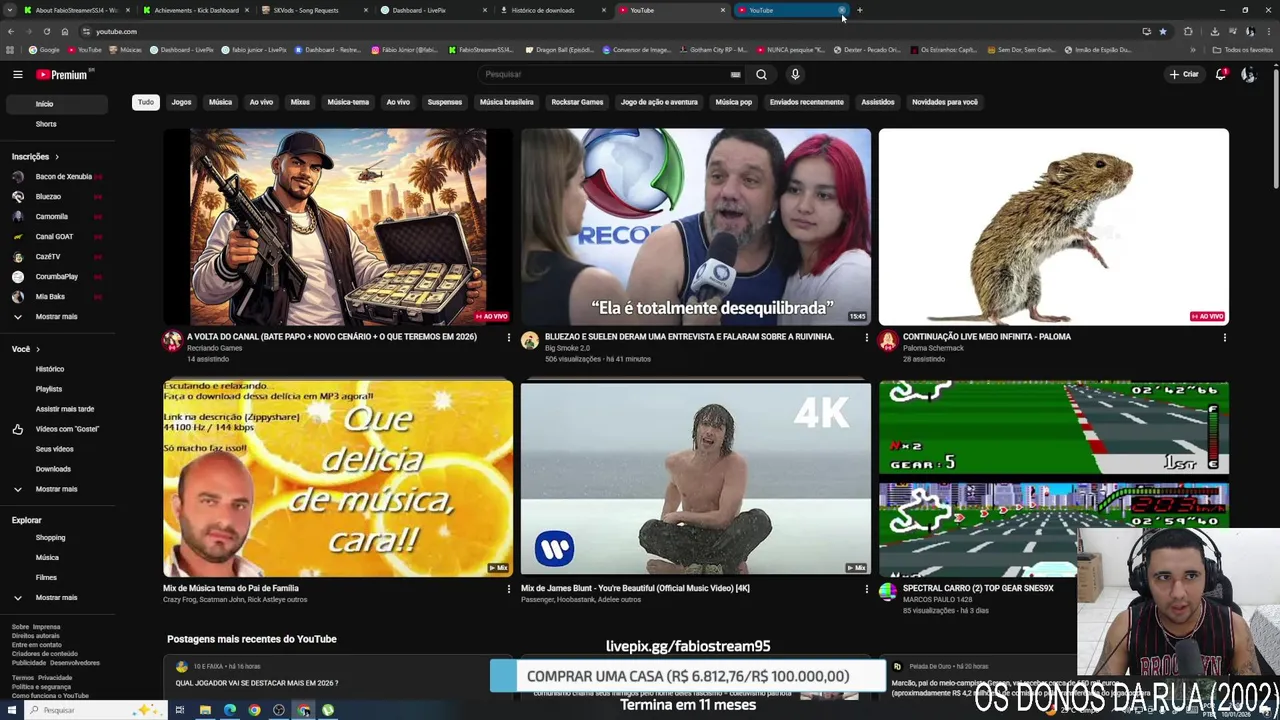
Task: Open Recriando Games channel avatar under video
Action: tap(172, 342)
